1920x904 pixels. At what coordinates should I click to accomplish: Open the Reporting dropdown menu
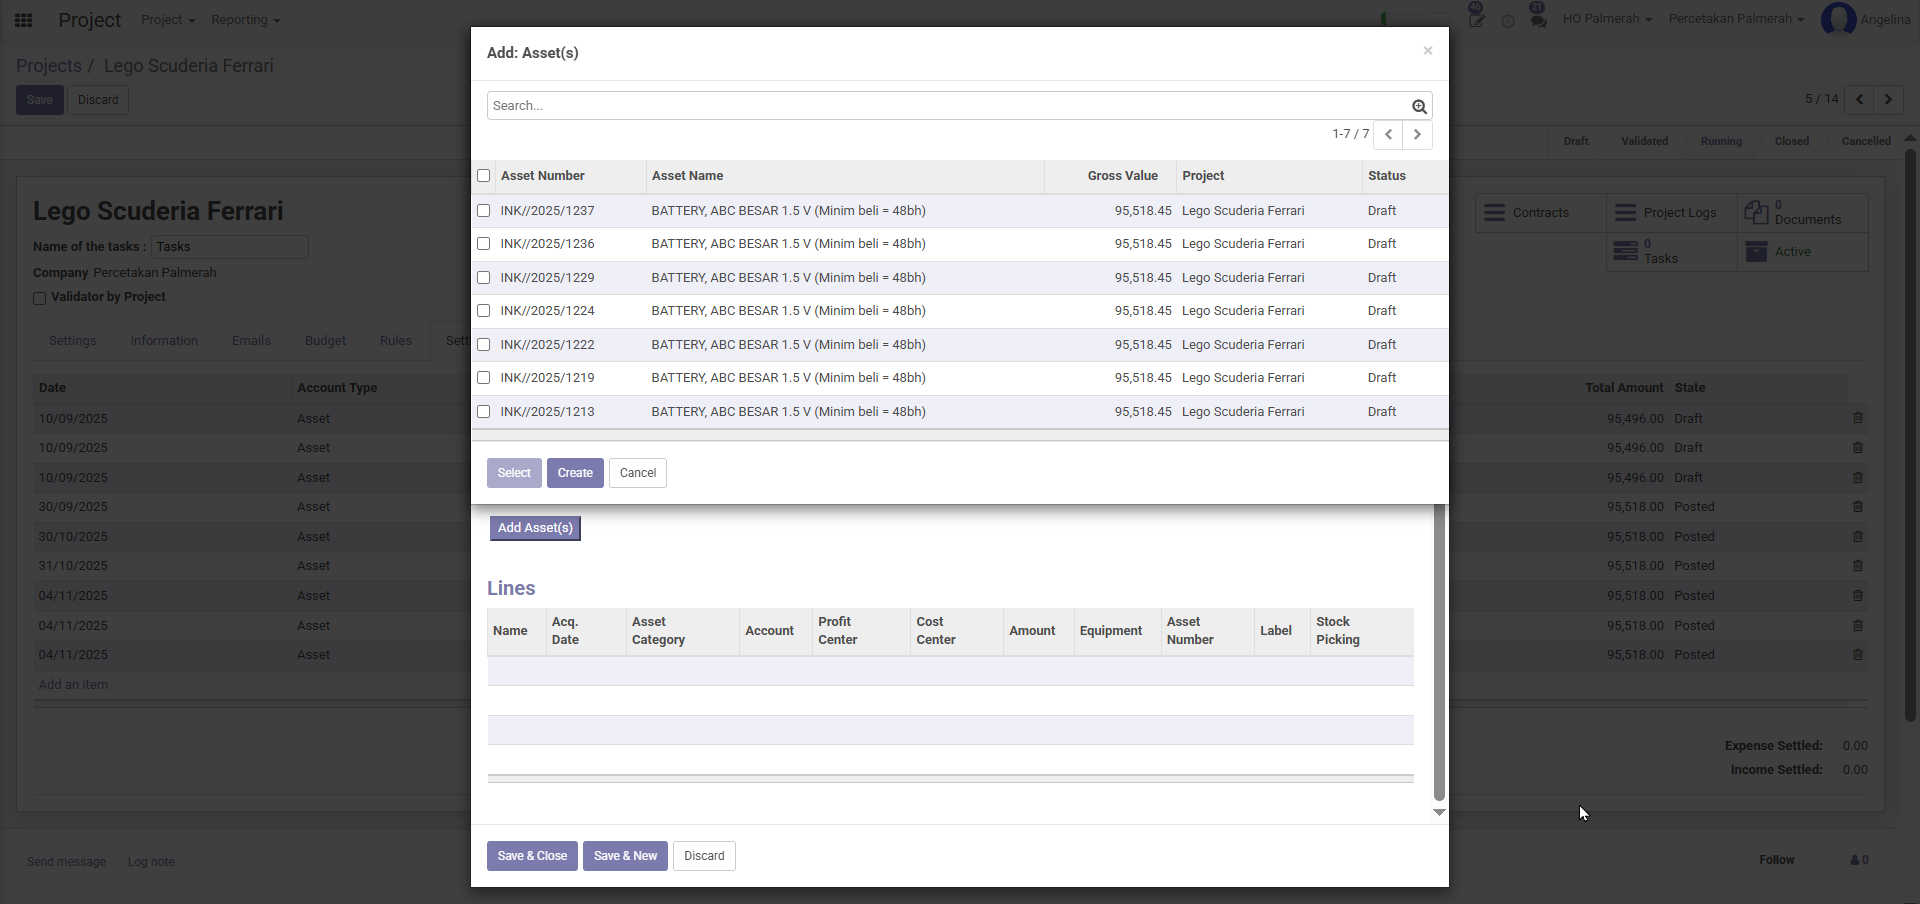[x=245, y=20]
